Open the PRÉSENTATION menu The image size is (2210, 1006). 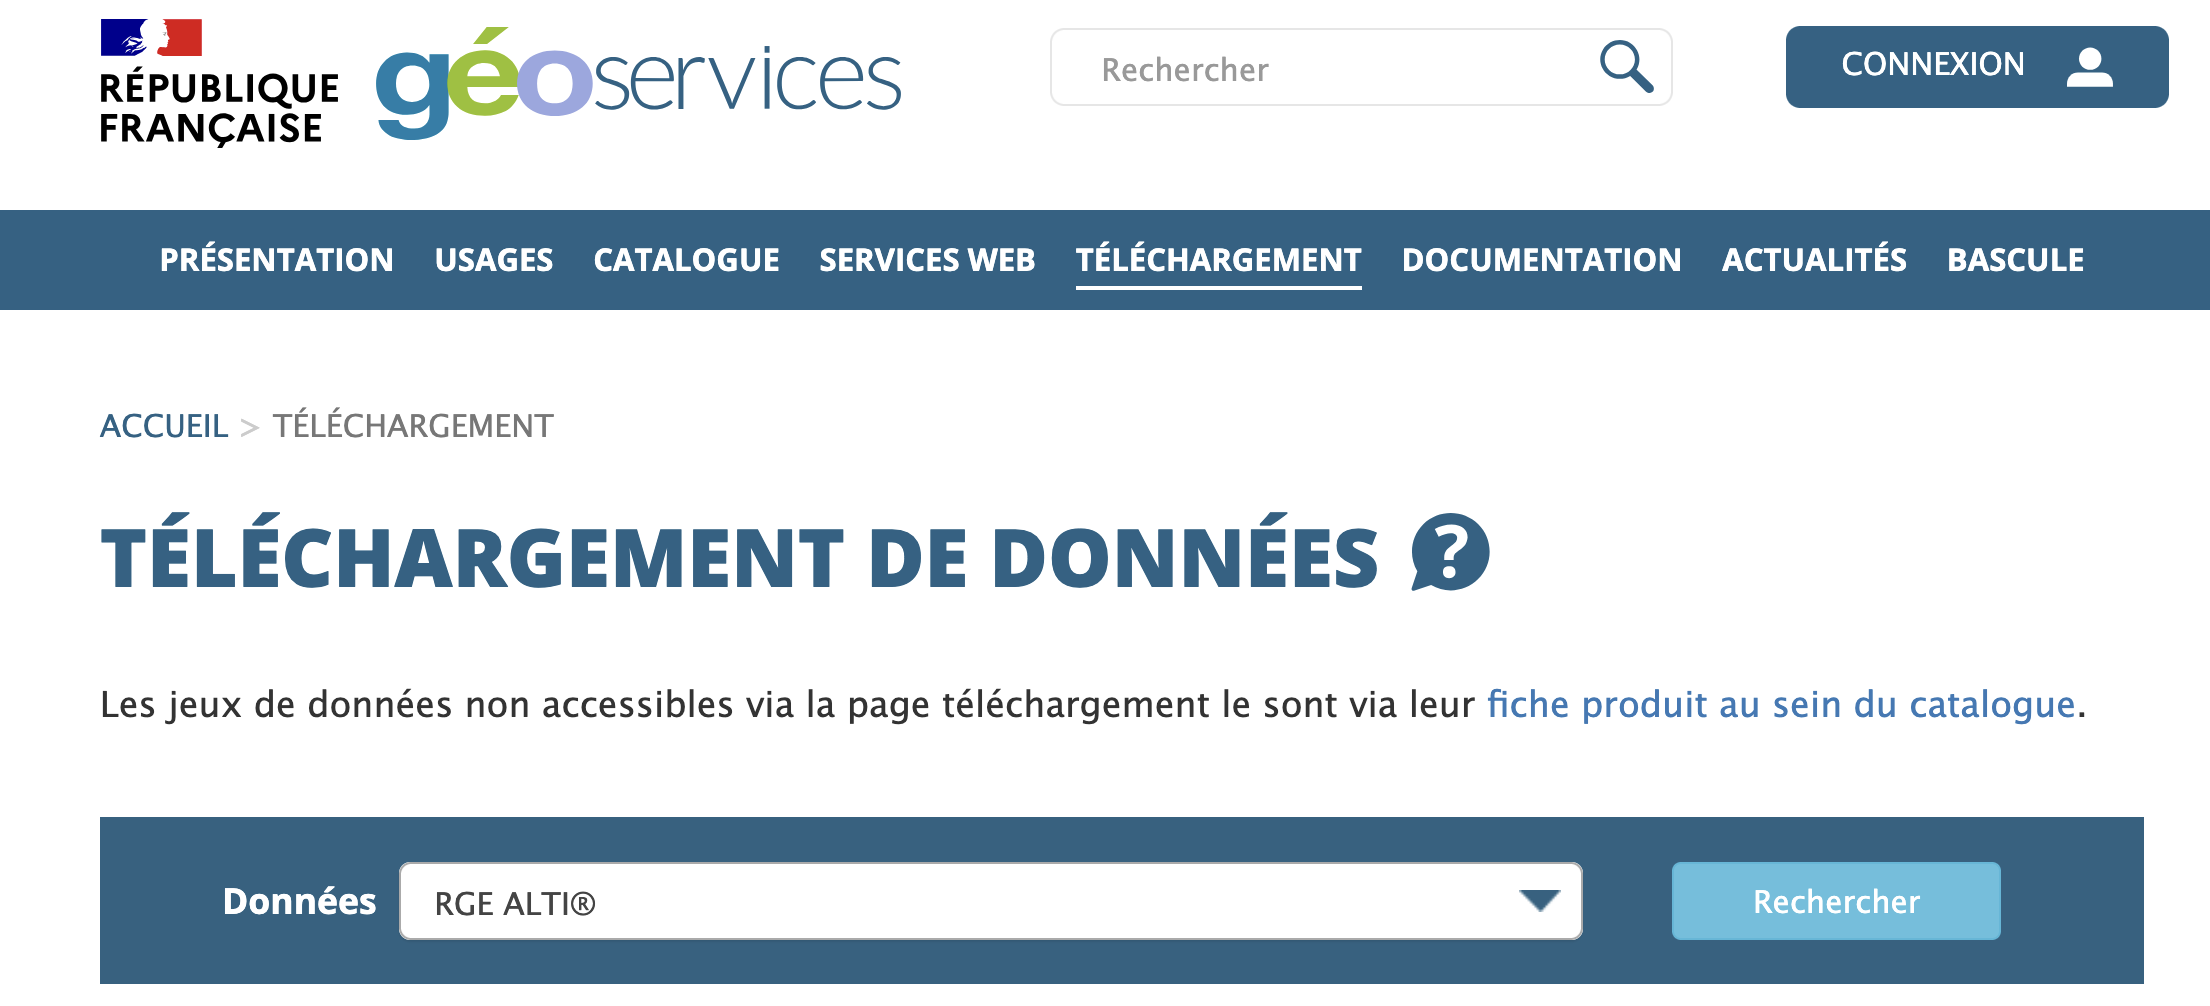pos(277,260)
